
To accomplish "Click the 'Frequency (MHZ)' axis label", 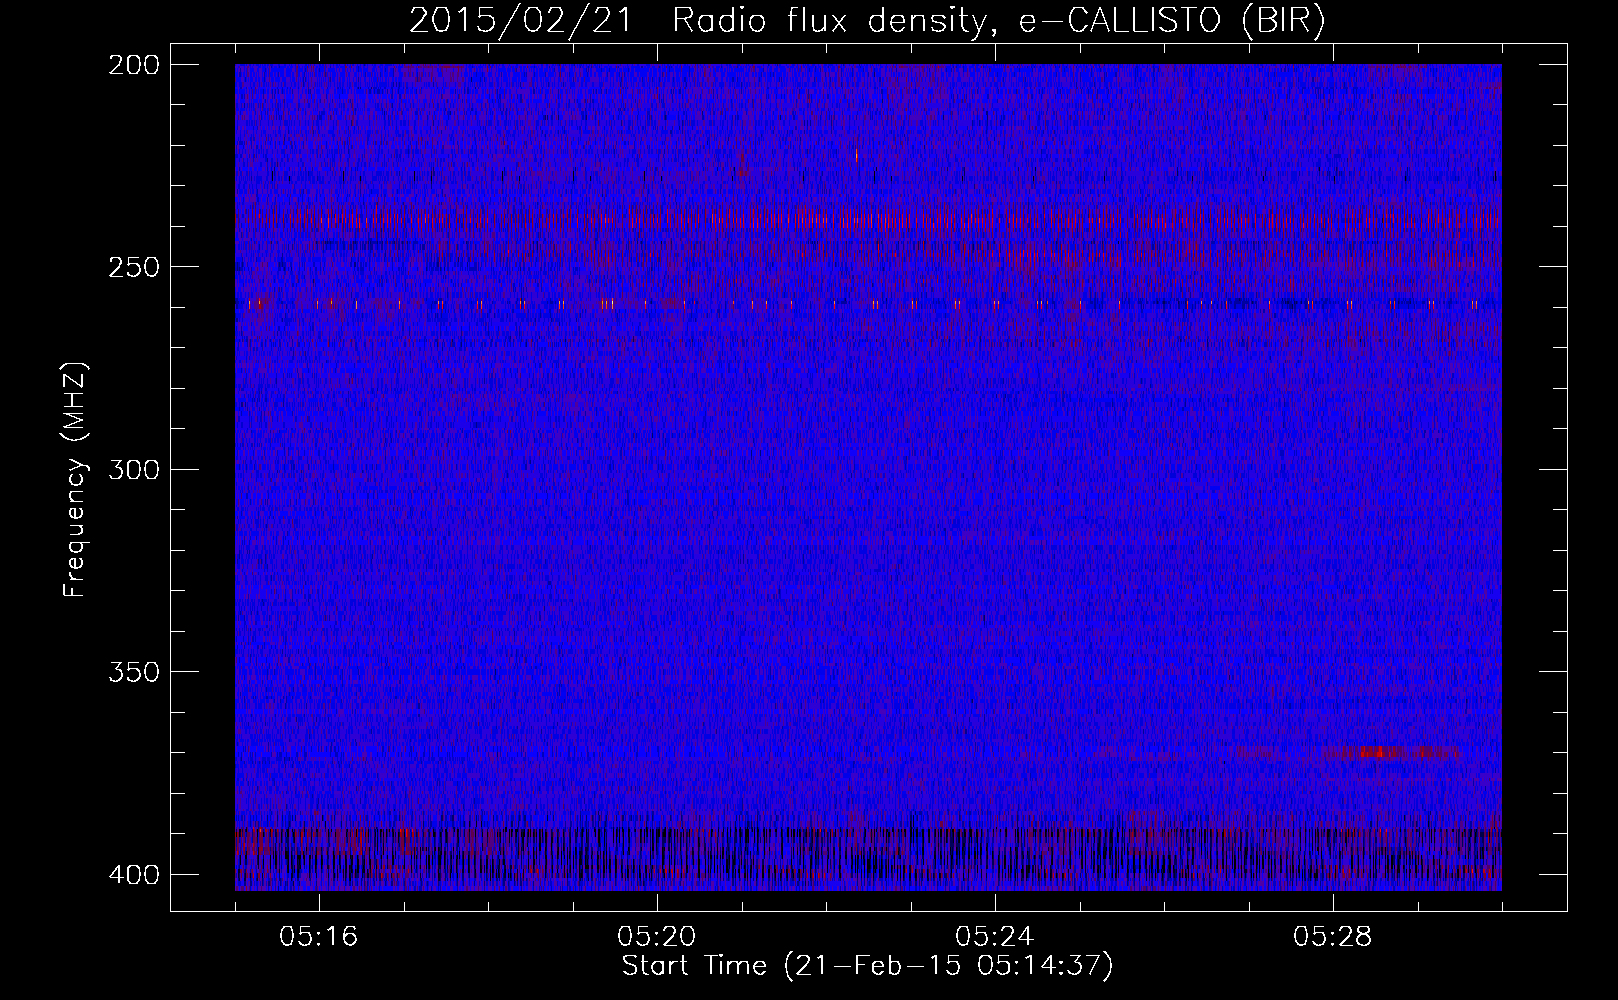I will tap(75, 481).
